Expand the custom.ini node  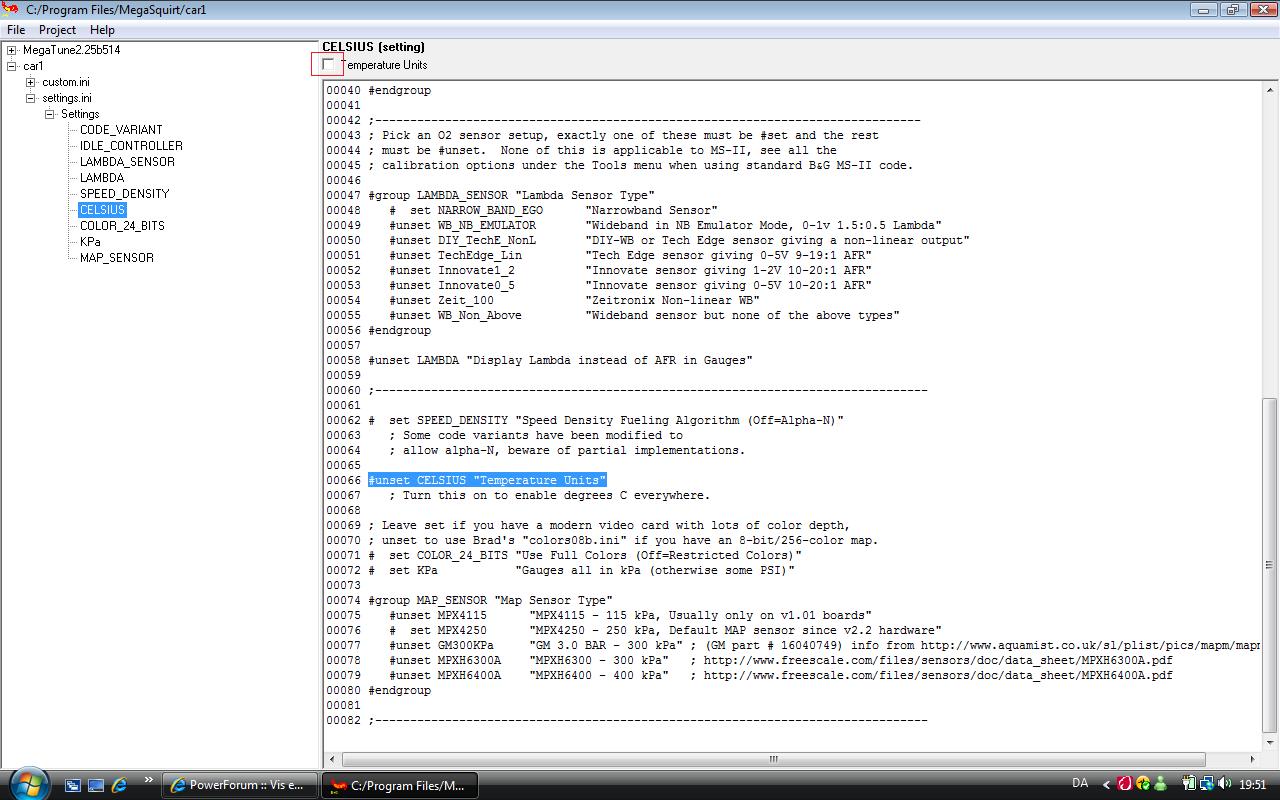click(x=31, y=82)
